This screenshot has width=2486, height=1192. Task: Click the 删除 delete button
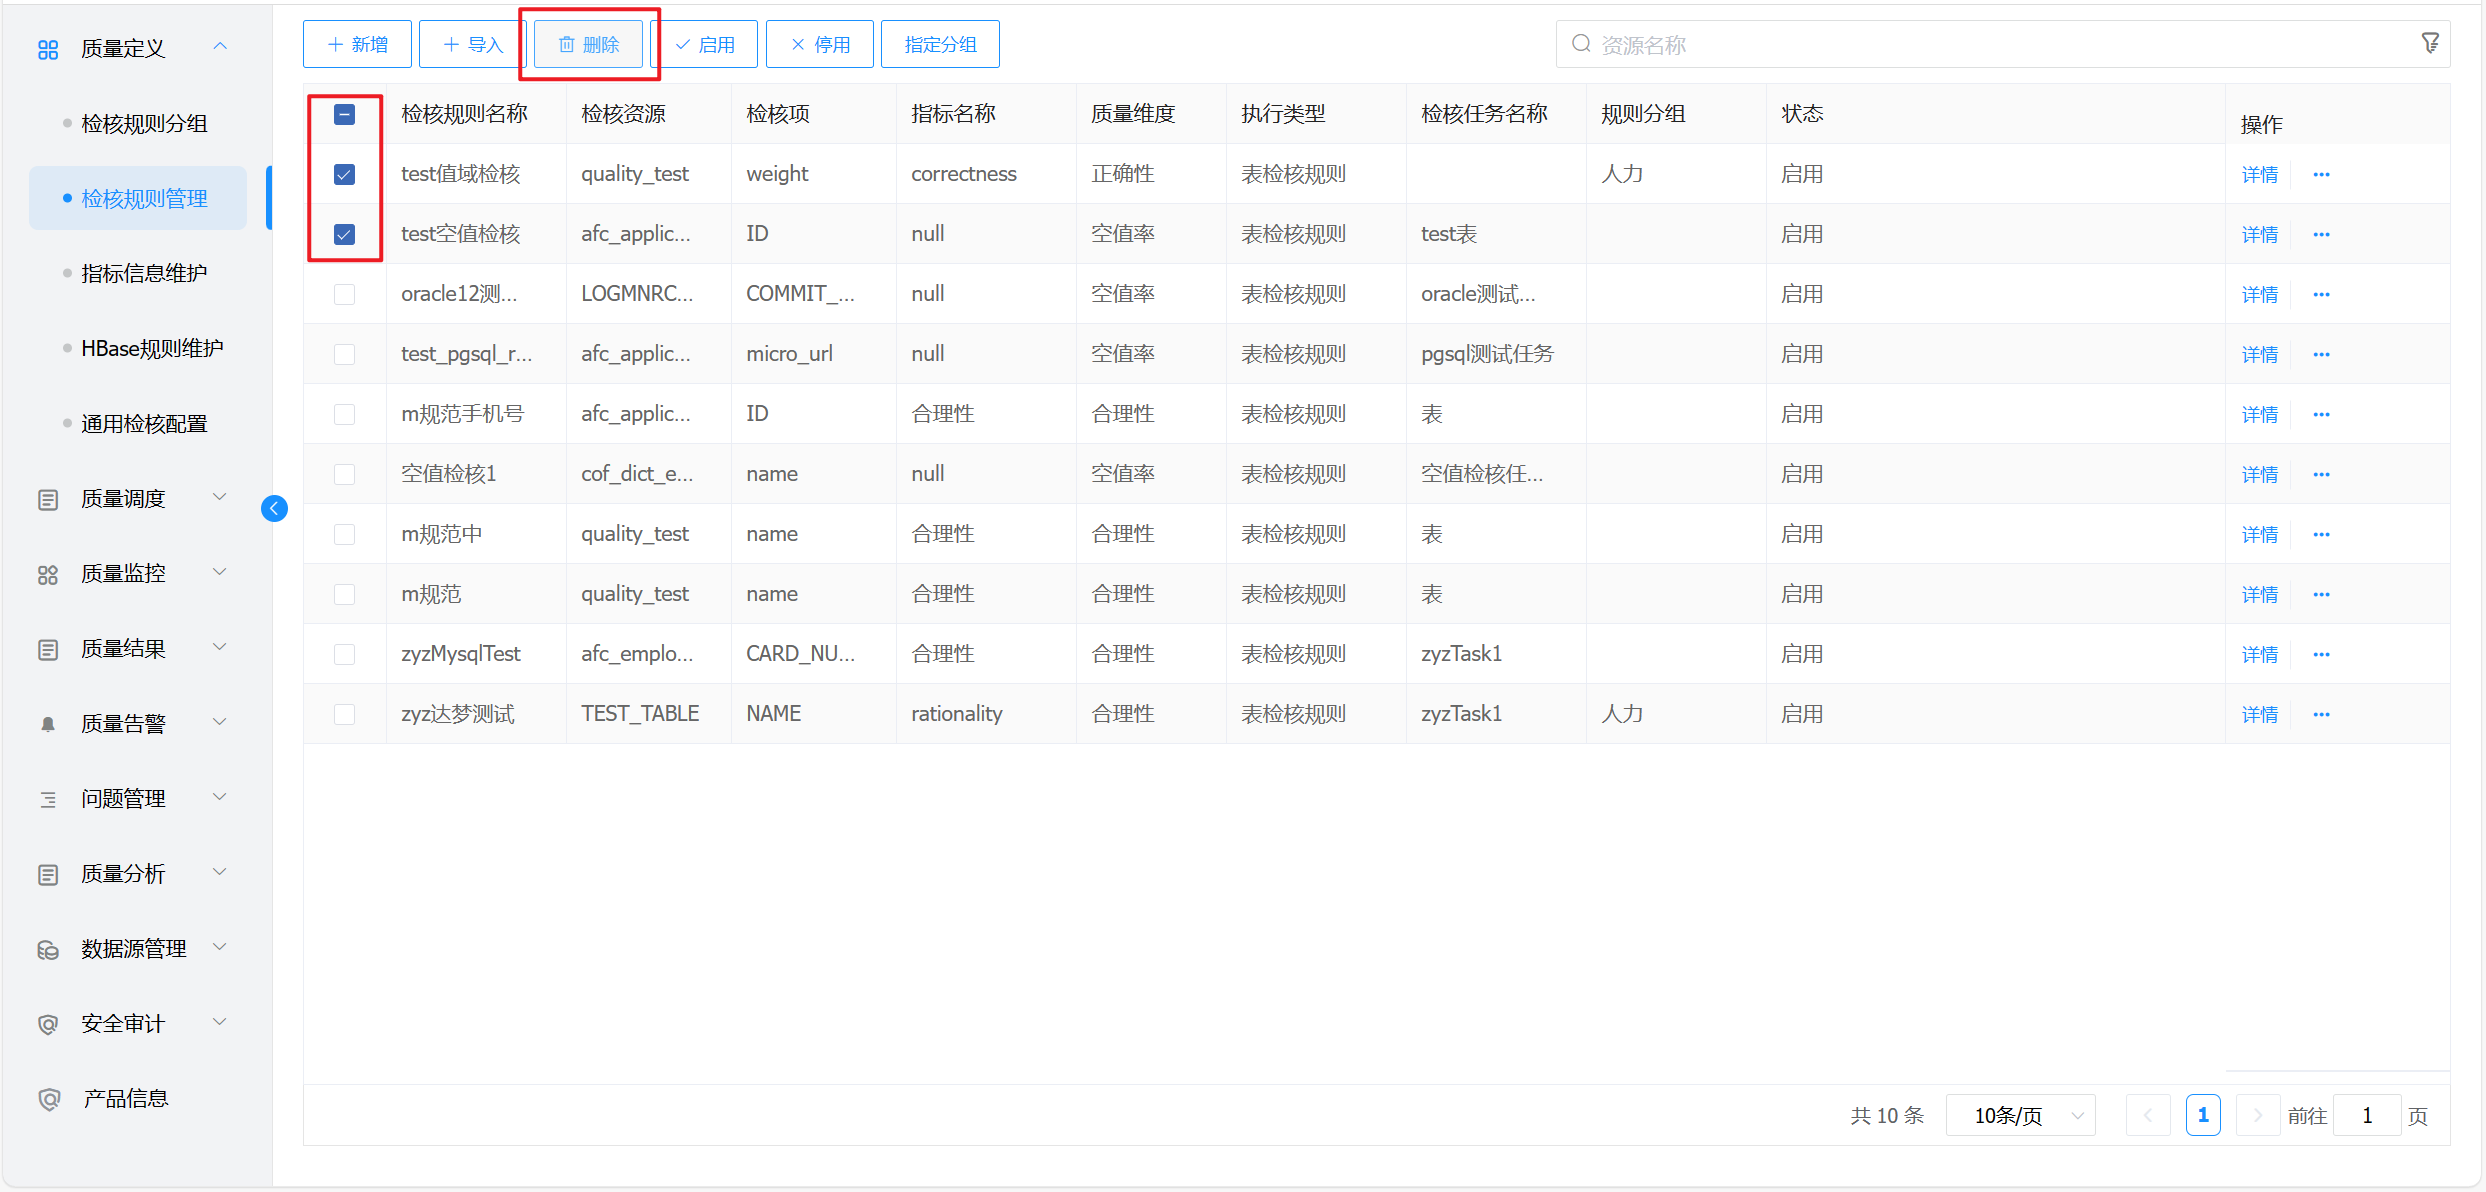(589, 44)
